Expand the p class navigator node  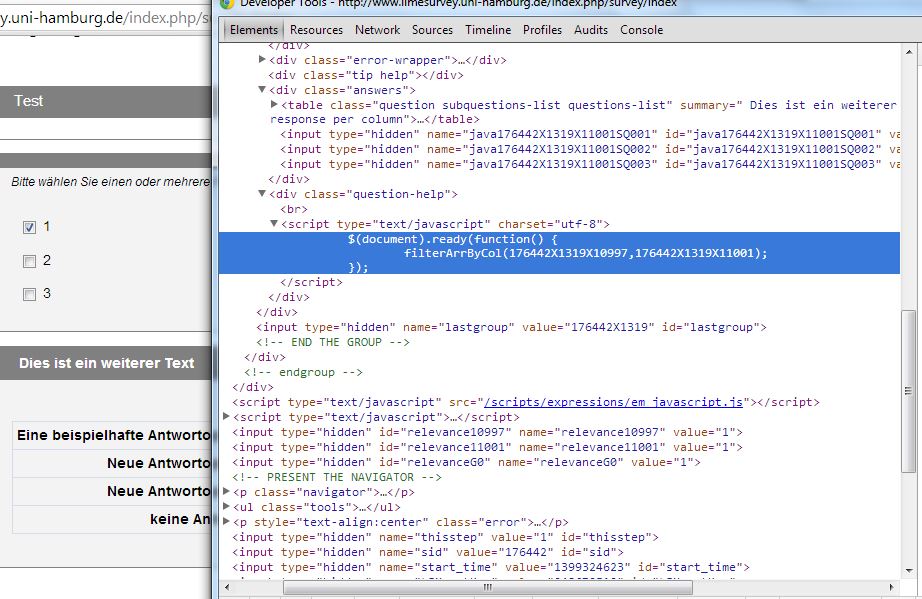tap(227, 492)
